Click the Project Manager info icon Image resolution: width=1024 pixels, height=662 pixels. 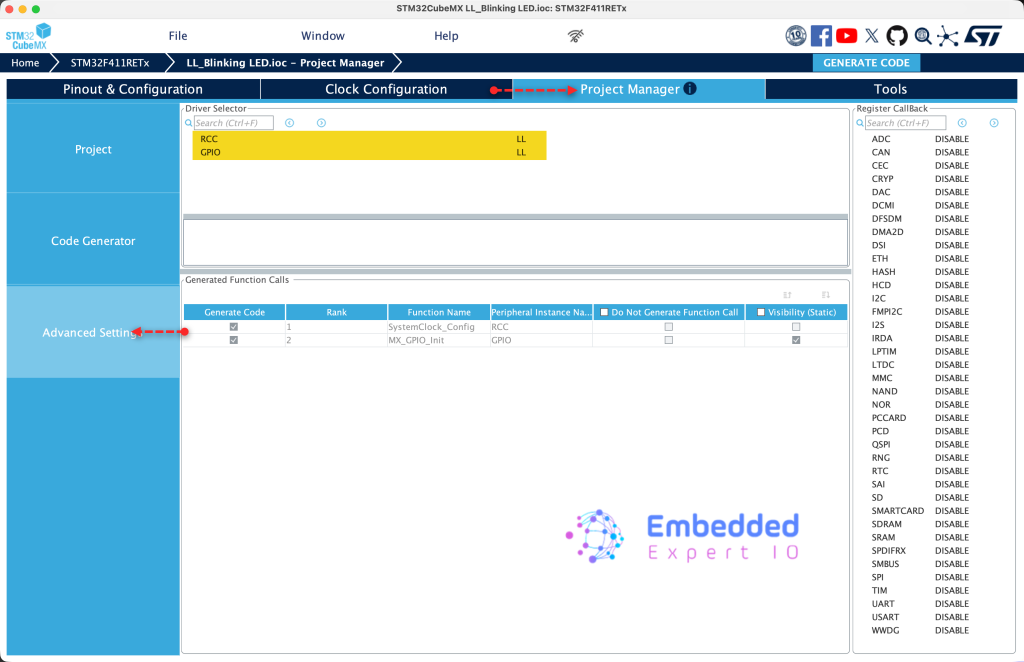tap(690, 89)
